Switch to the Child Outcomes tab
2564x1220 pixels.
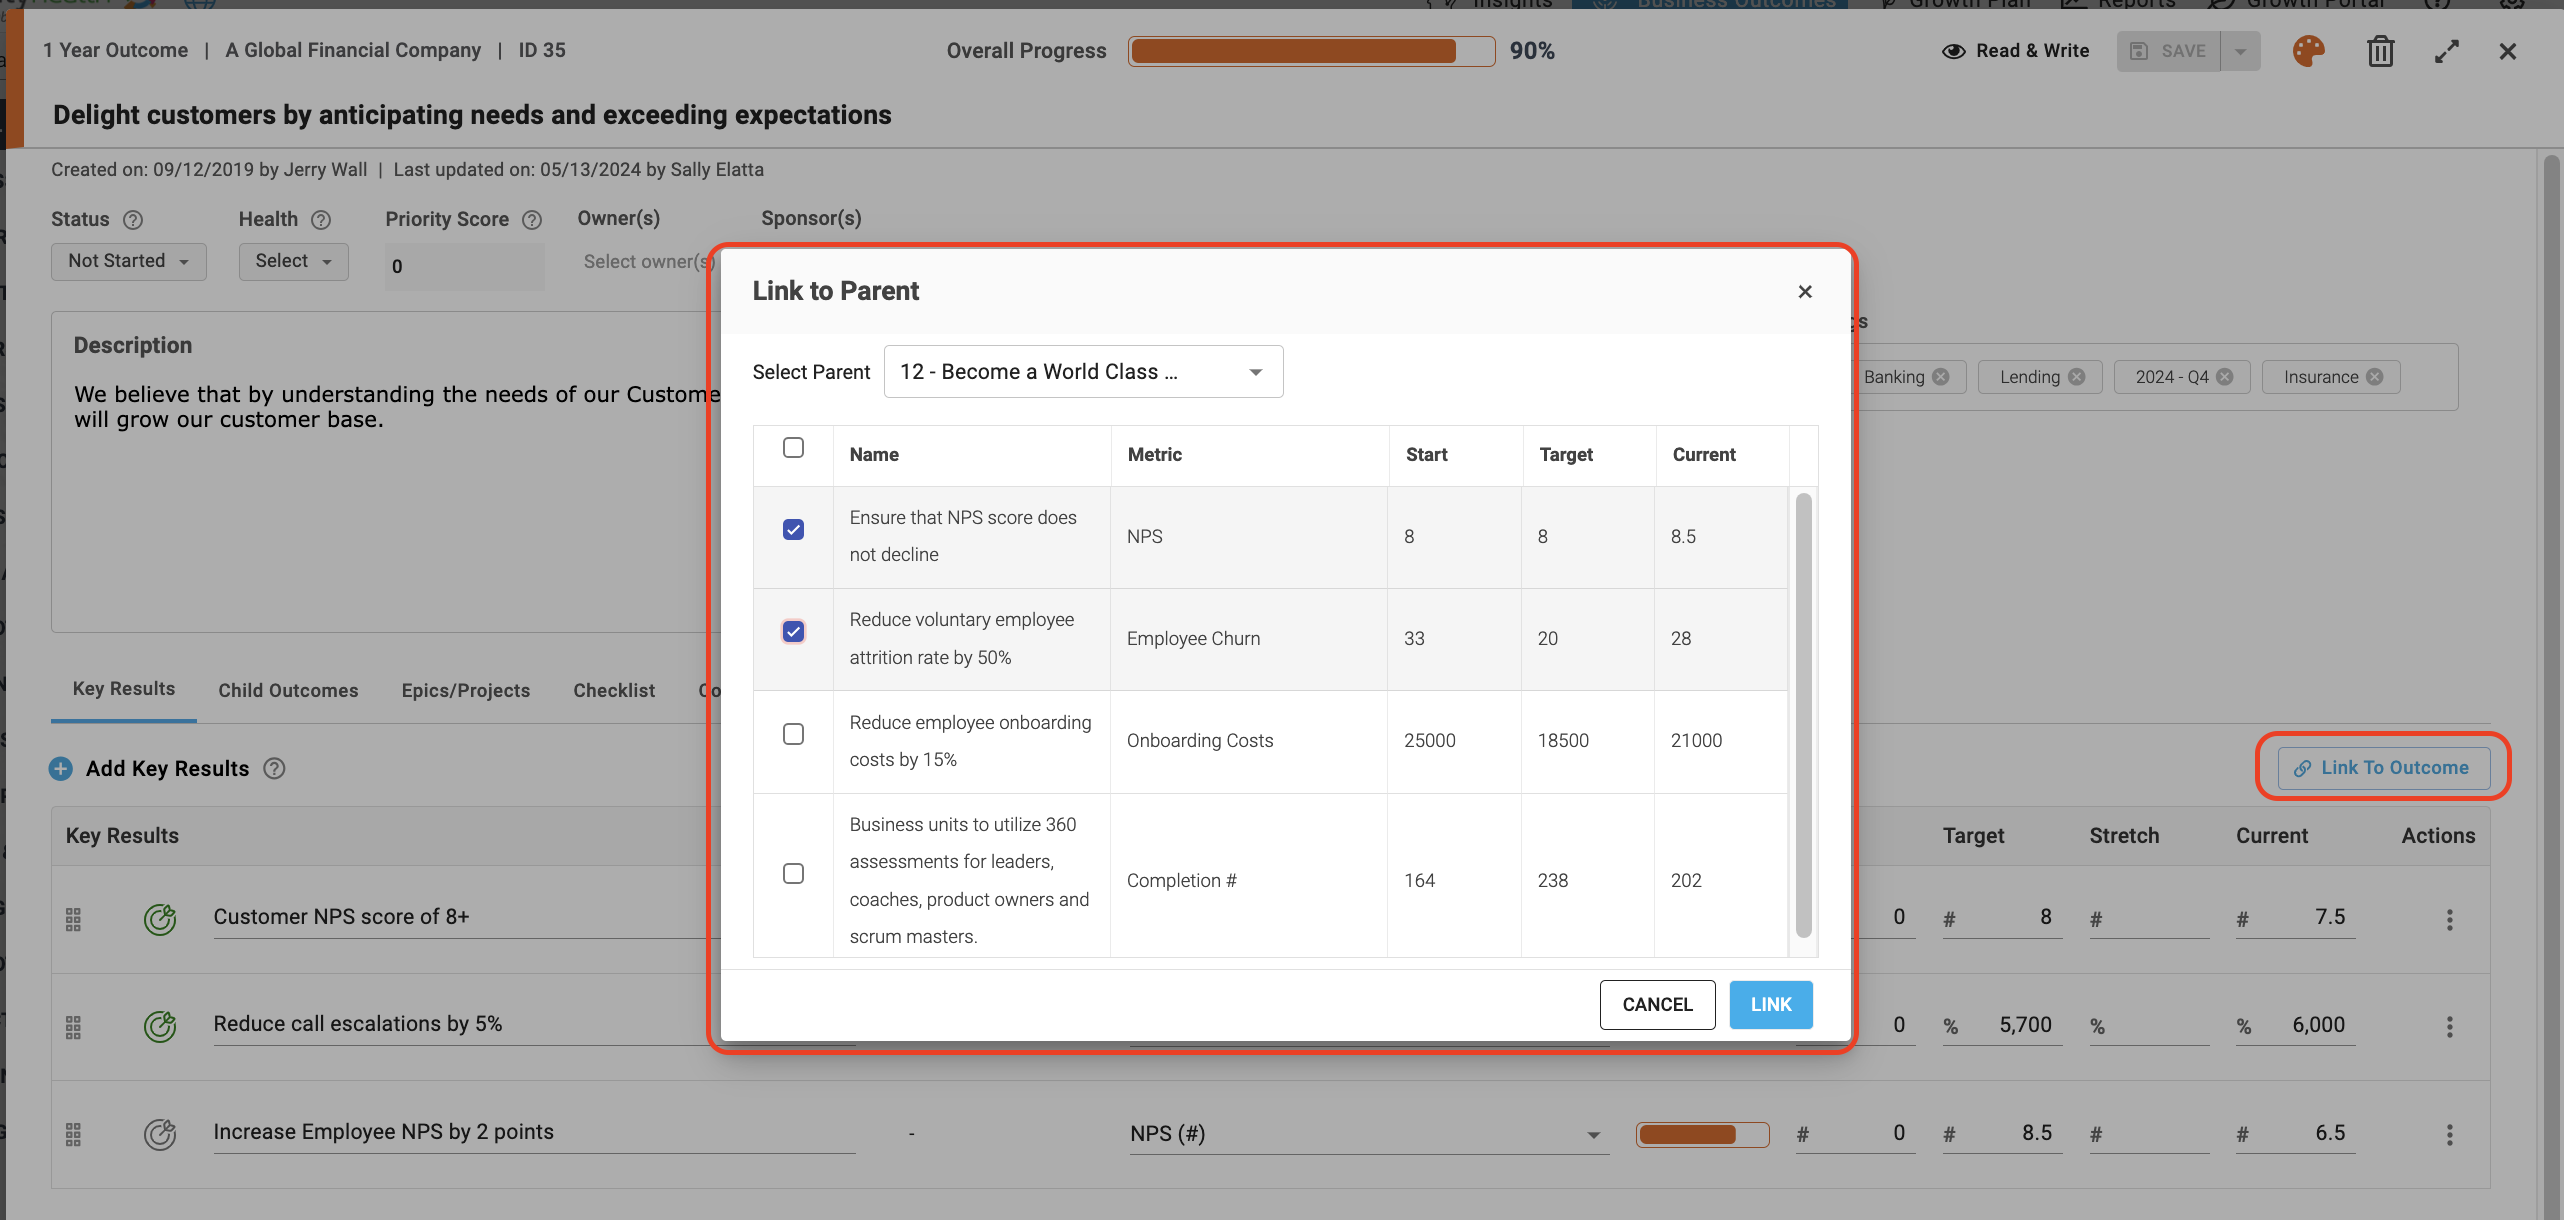pyautogui.click(x=288, y=691)
